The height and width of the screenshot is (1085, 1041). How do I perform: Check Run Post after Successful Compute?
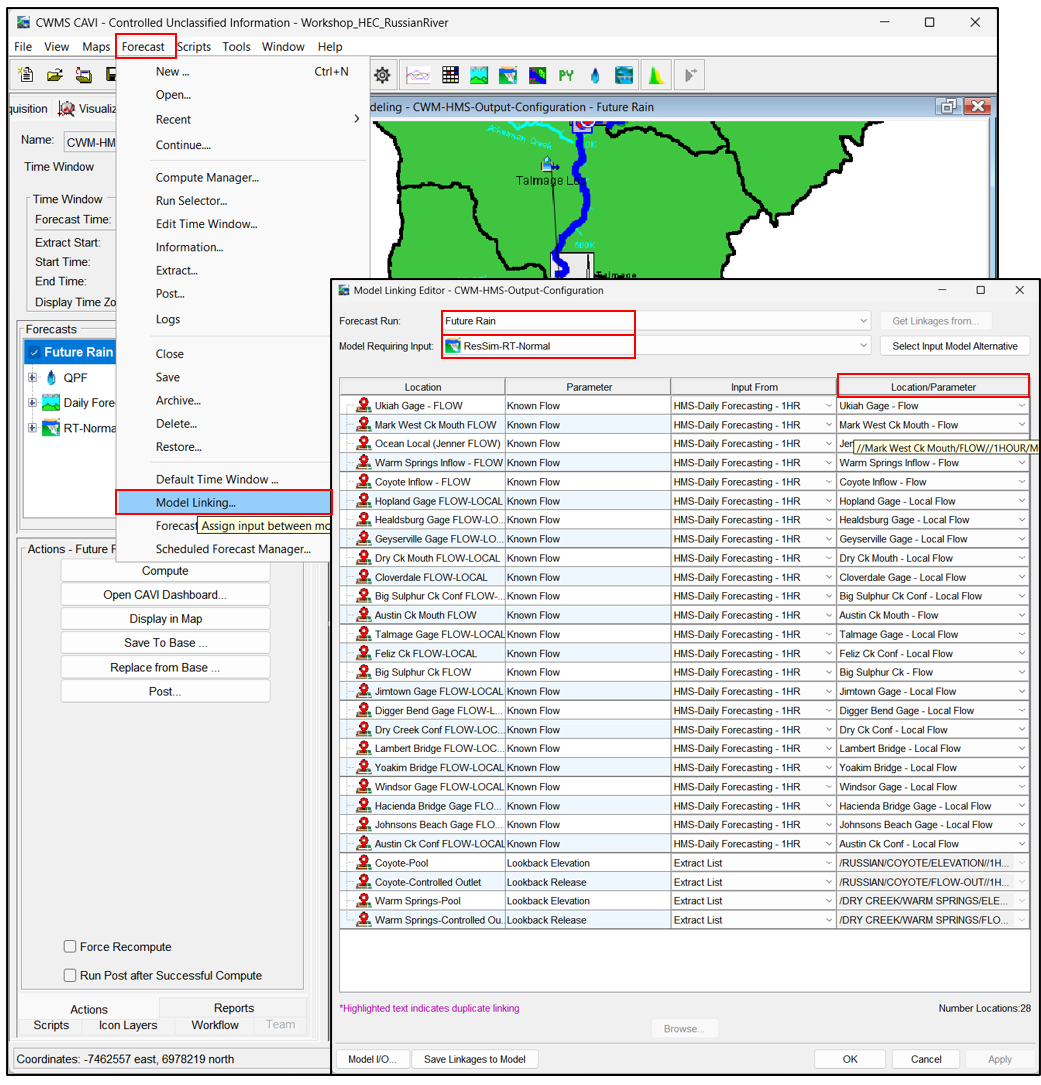coord(70,975)
